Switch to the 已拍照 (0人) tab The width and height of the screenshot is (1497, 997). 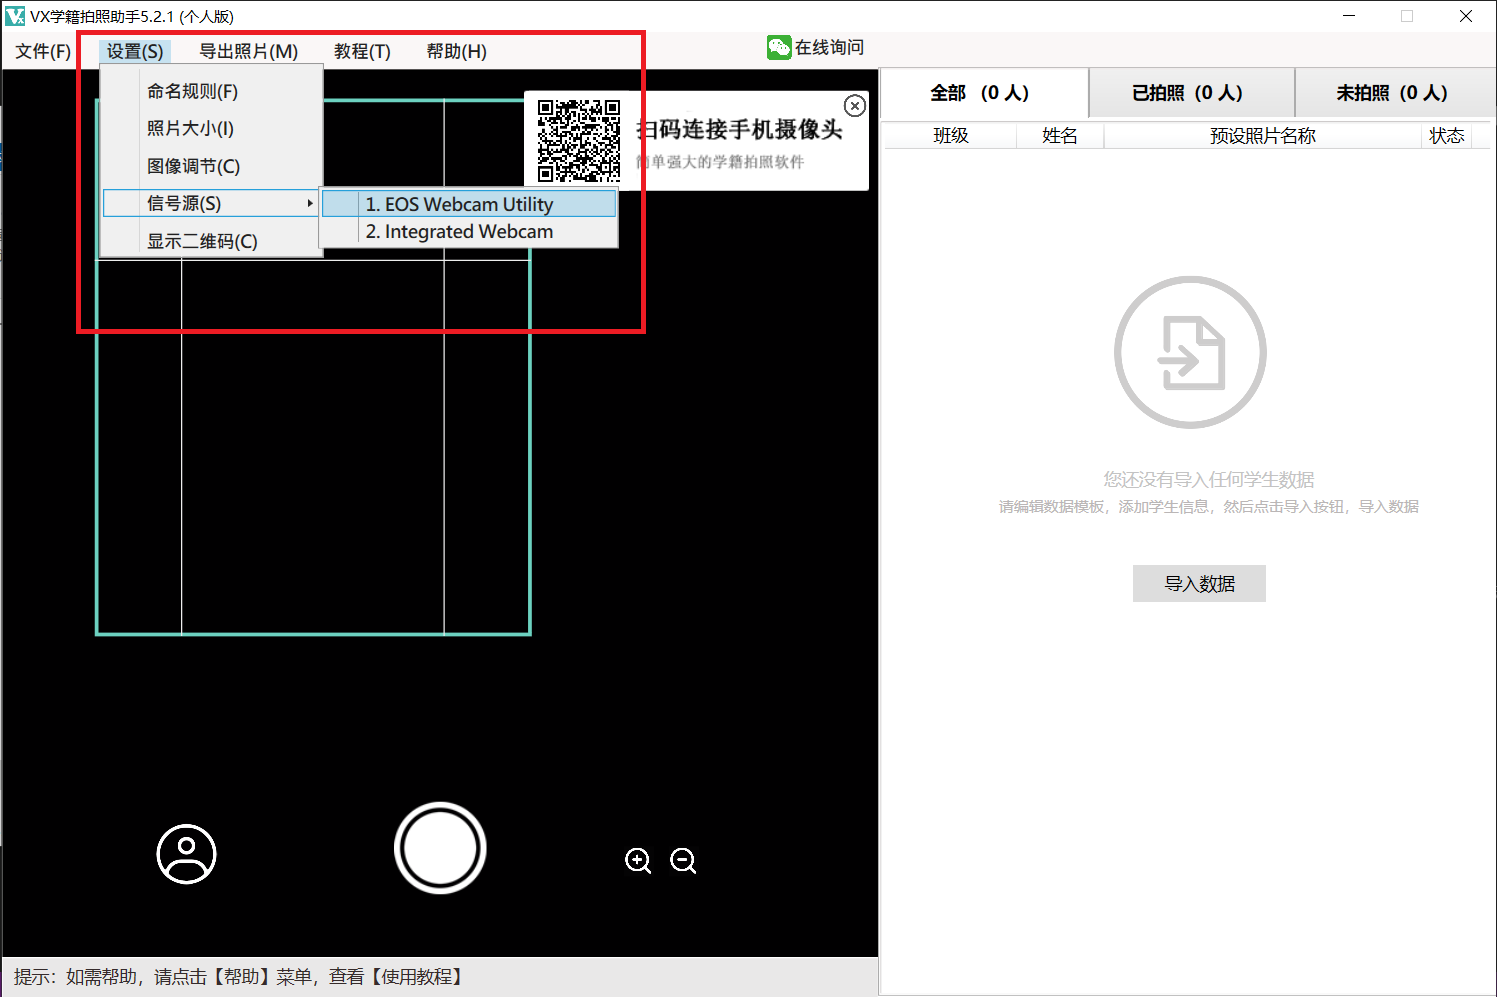point(1191,93)
